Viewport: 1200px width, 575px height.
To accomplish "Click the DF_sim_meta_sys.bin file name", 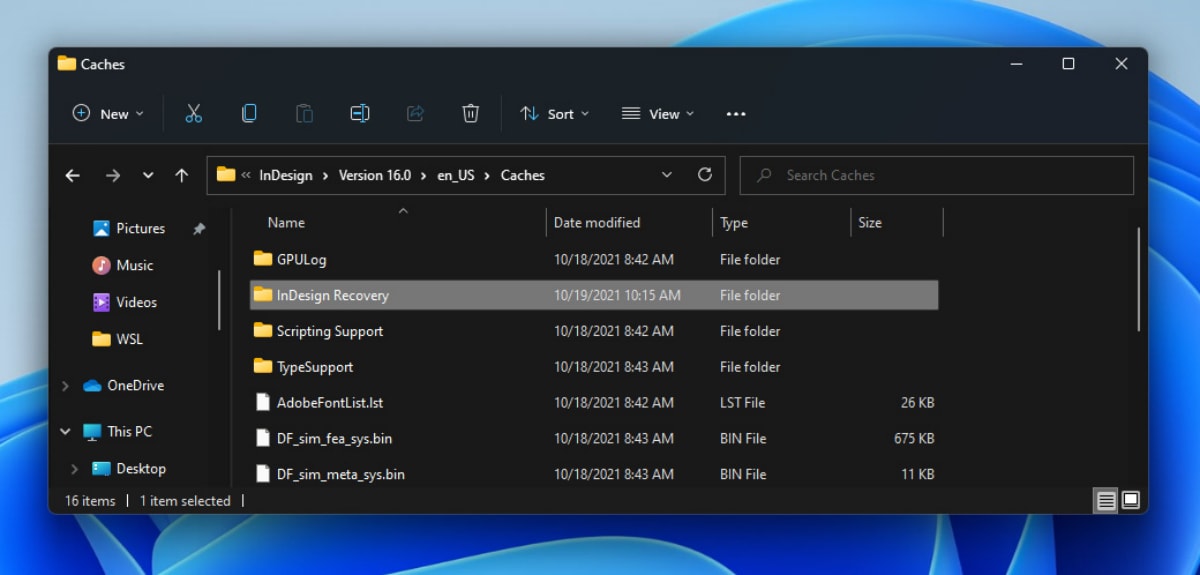I will 341,474.
